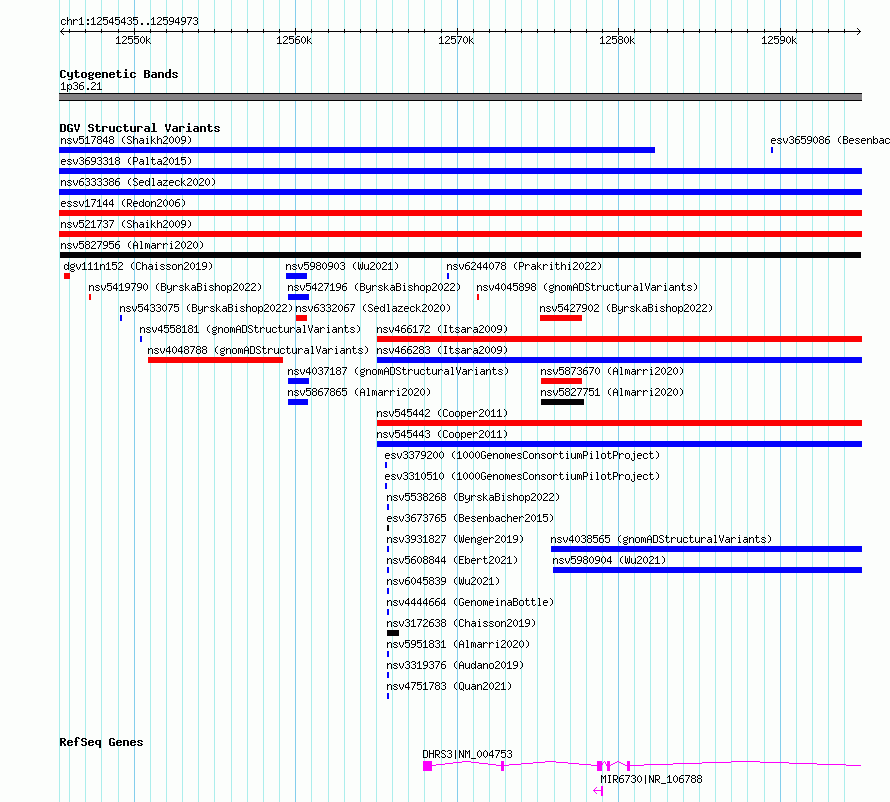Click the nsv5980903 (Wu2021) label
Viewport: 890px width, 802px height.
(342, 266)
